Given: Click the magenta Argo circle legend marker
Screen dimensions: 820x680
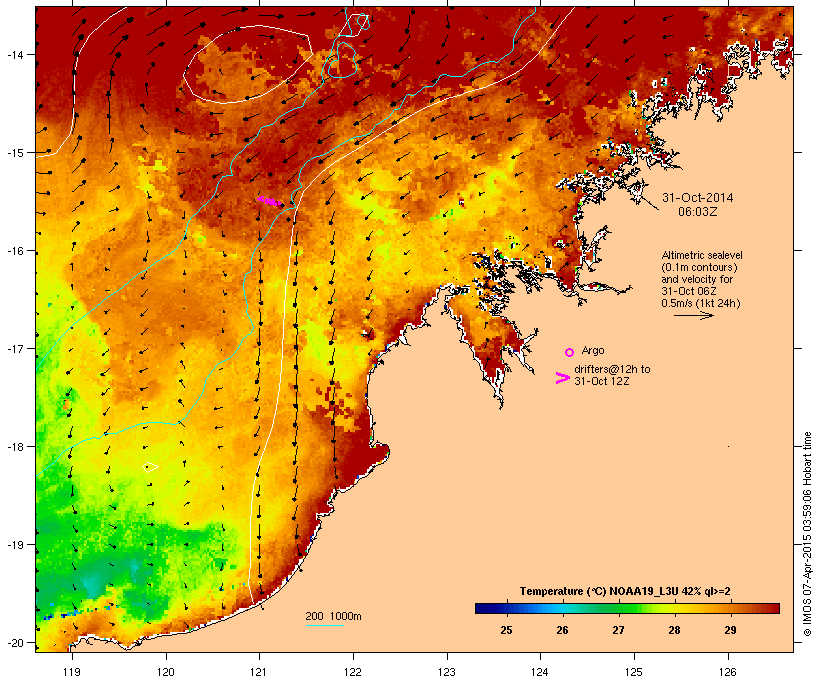Looking at the screenshot, I should tap(570, 353).
